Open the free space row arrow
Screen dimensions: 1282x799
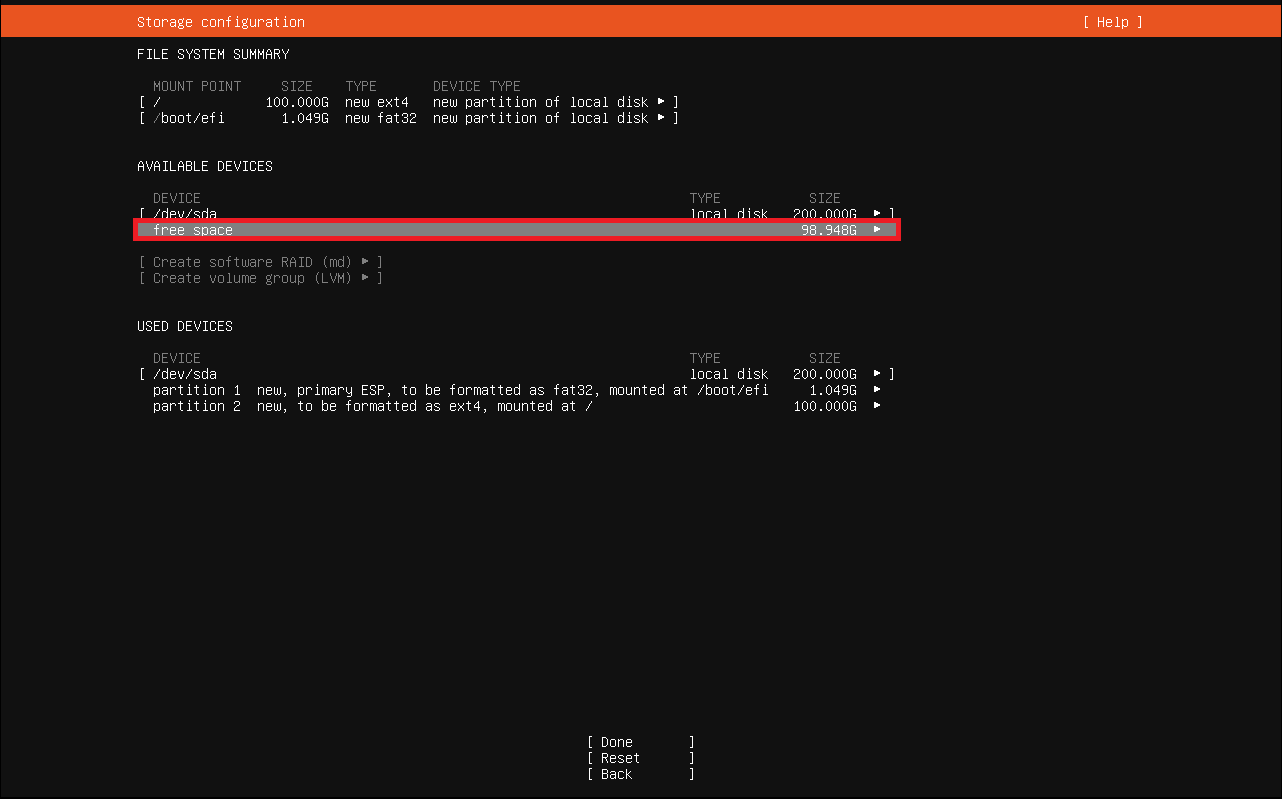pos(877,230)
